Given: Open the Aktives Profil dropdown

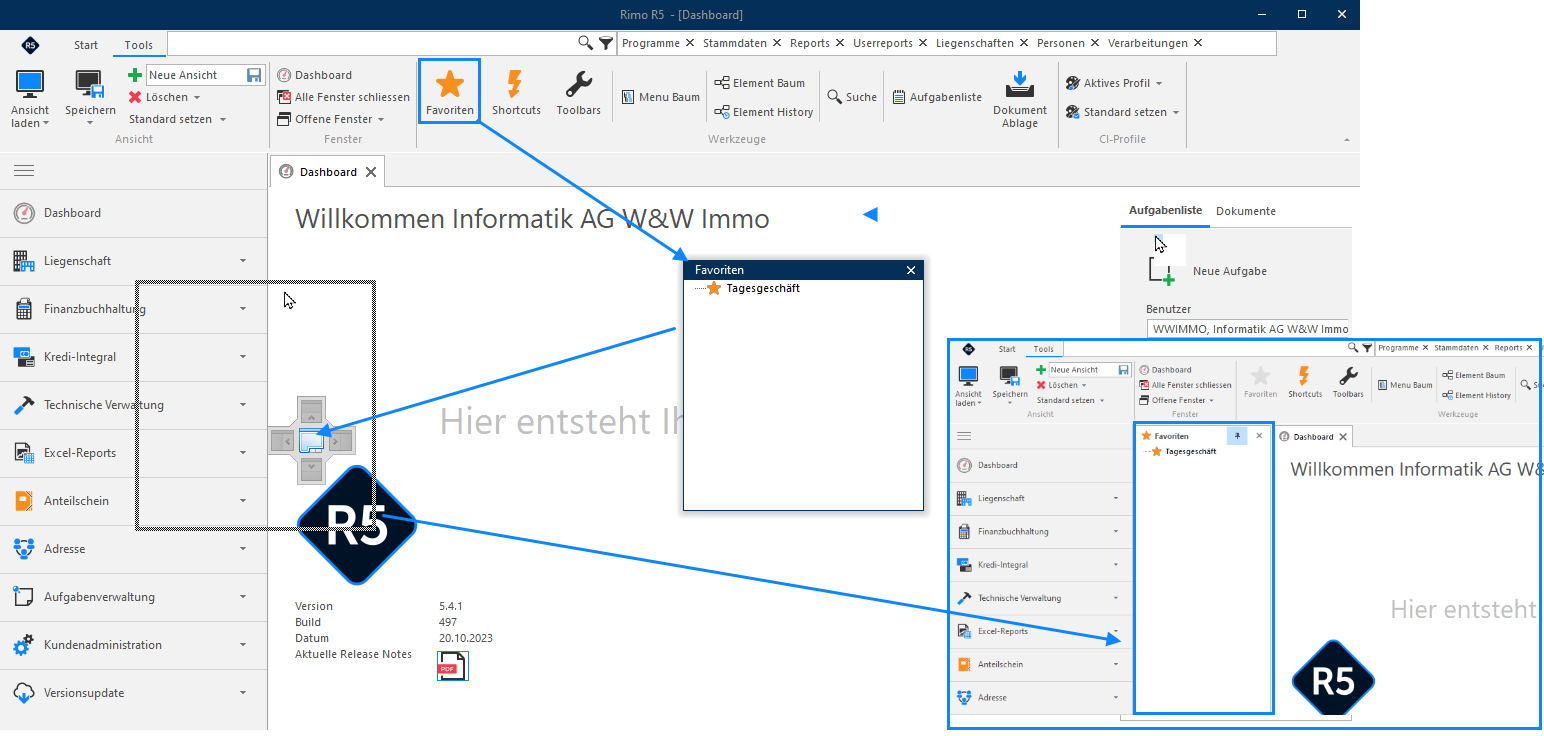Looking at the screenshot, I should click(x=1114, y=83).
